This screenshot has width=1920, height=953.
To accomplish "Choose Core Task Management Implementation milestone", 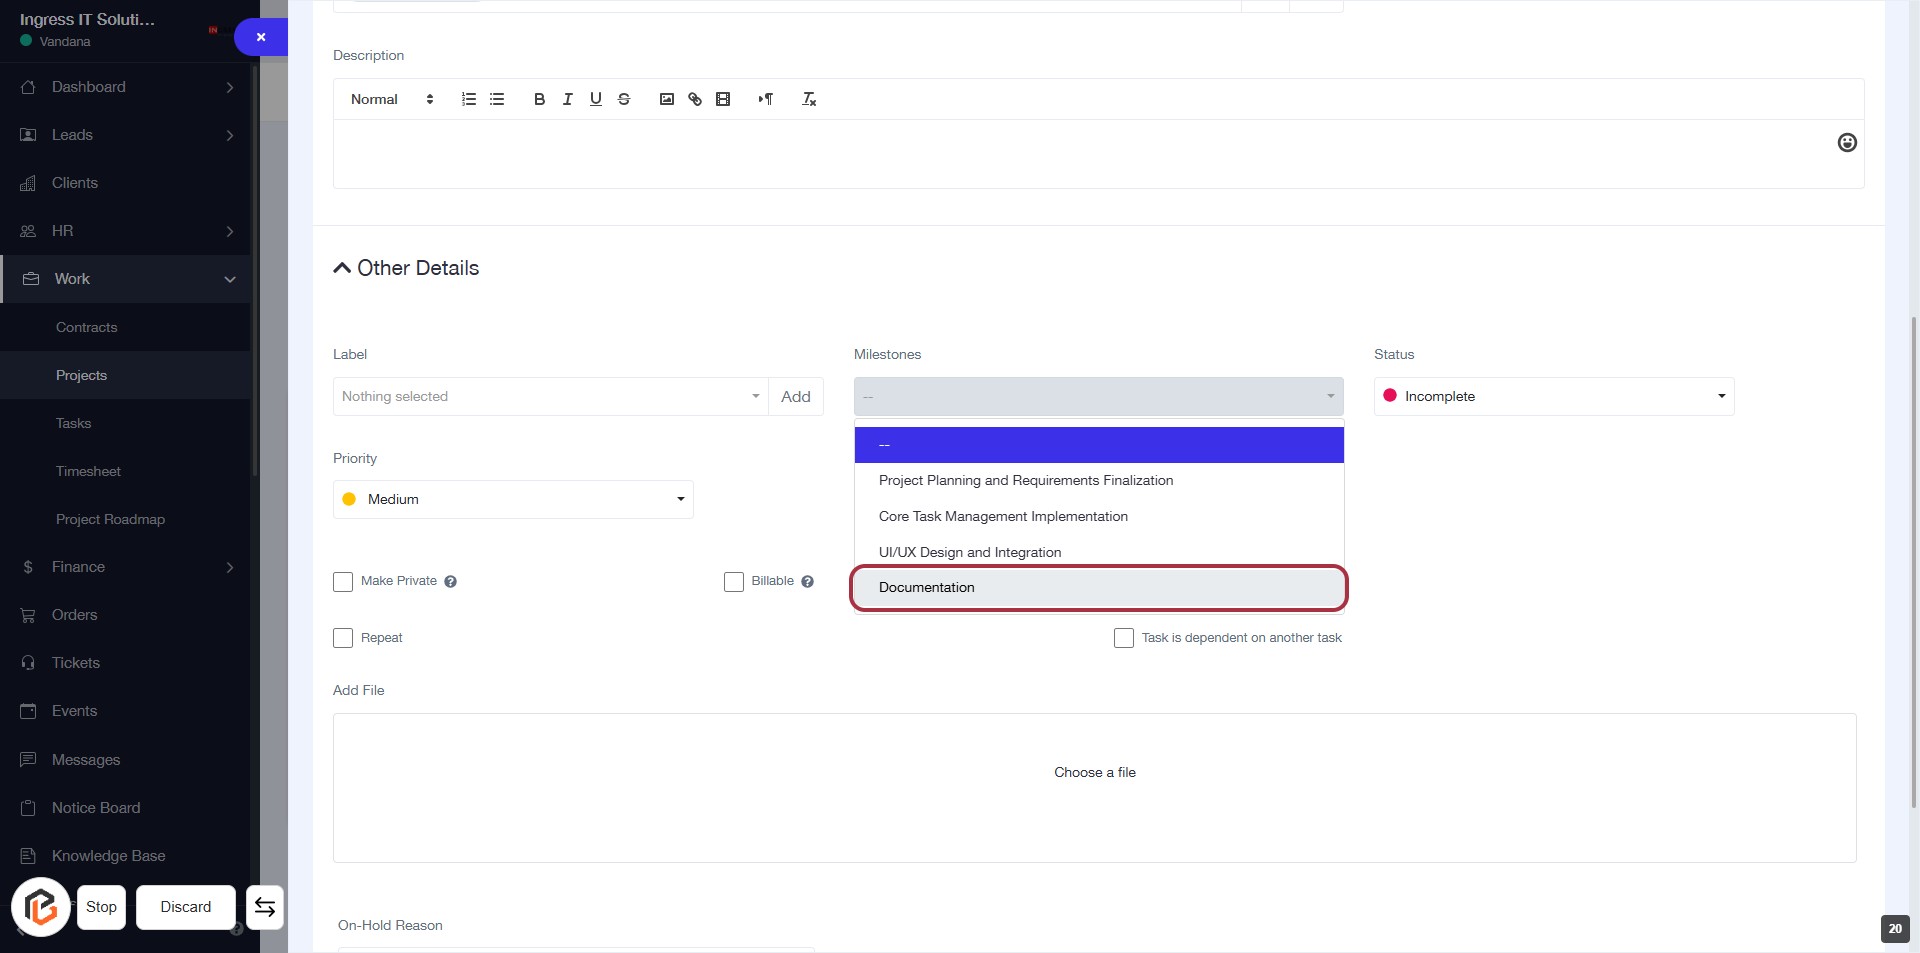I will pos(1003,516).
